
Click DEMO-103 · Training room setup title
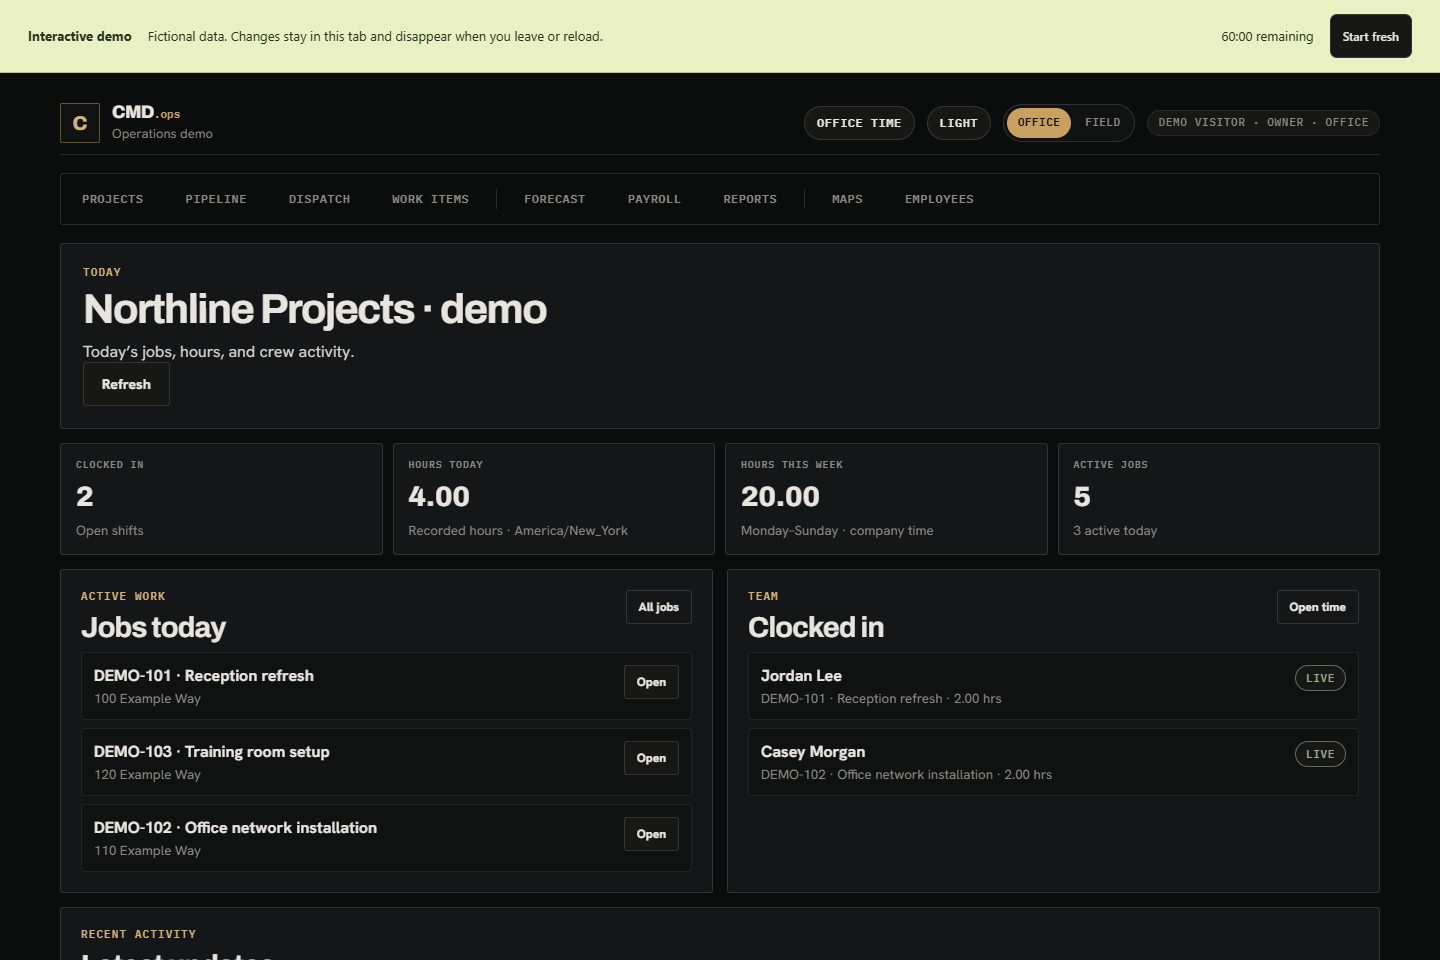[212, 752]
